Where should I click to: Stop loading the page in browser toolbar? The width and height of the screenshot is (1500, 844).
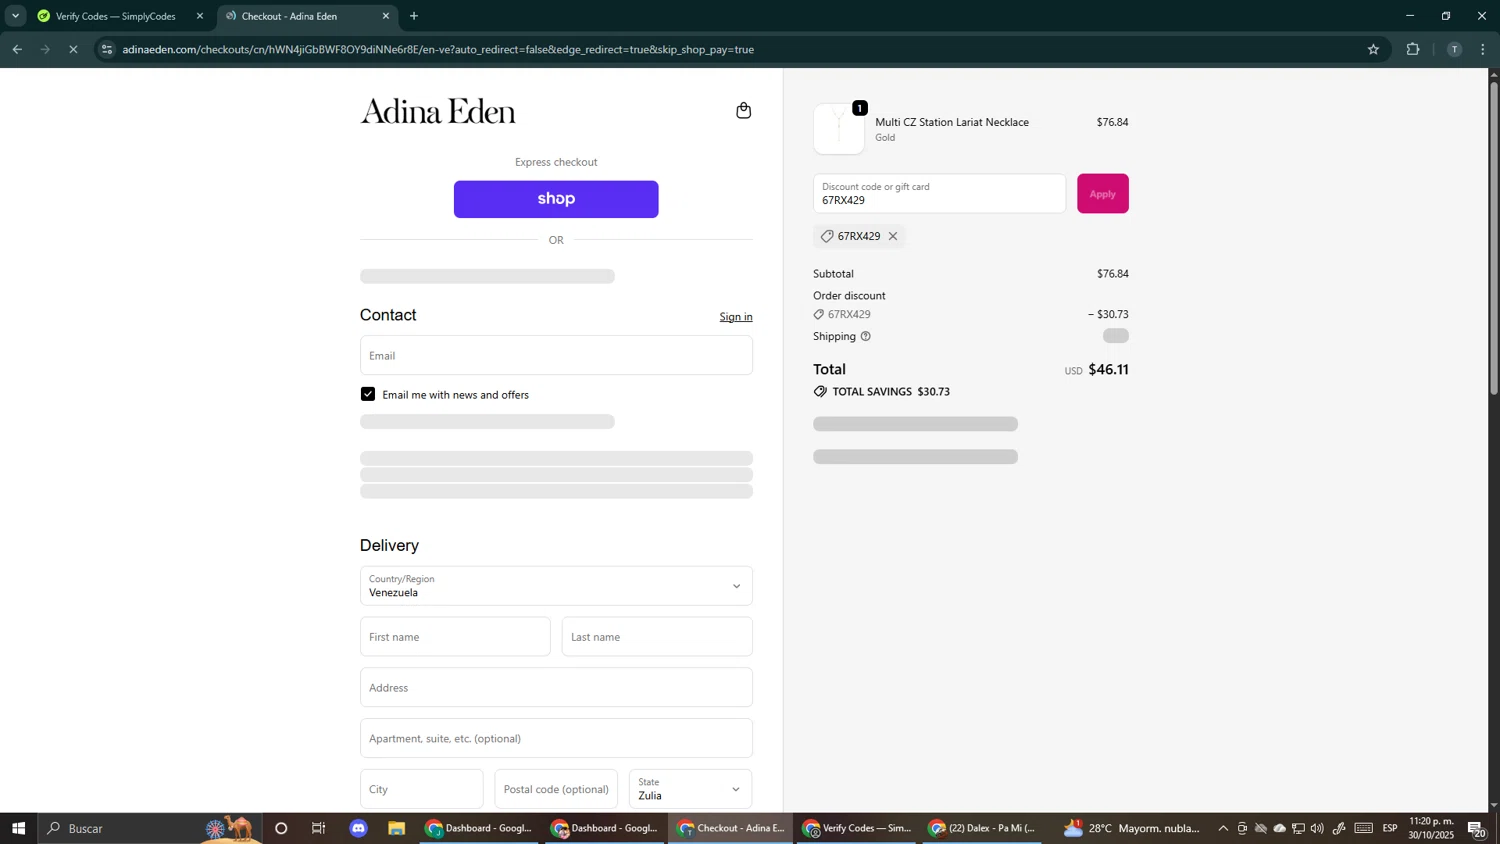point(73,49)
